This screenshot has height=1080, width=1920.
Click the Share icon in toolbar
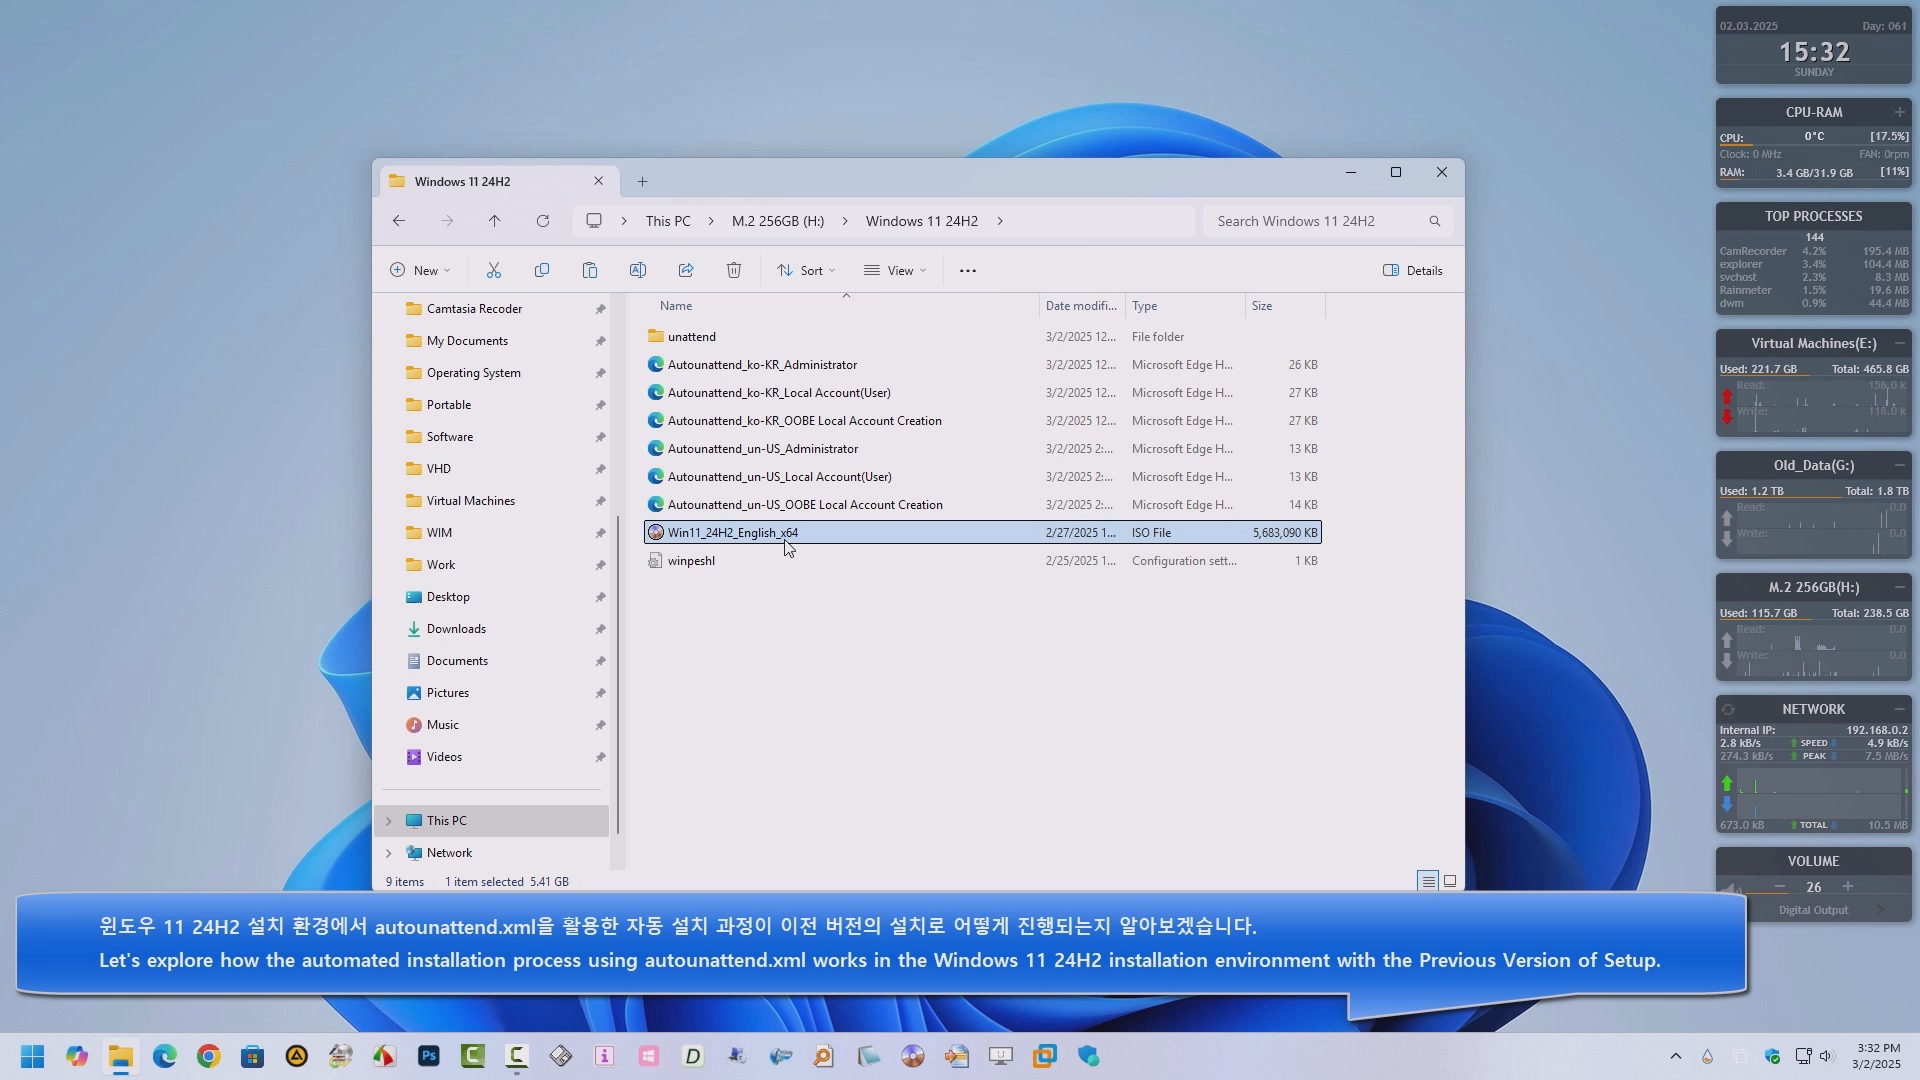point(686,270)
